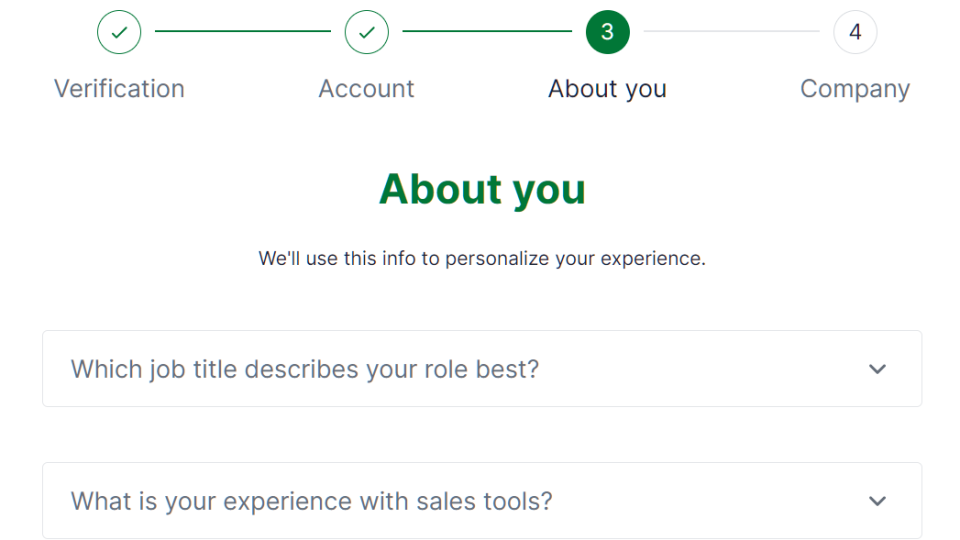Expand the sales tools experience dropdown
Image resolution: width=960 pixels, height=540 pixels.
pyautogui.click(x=482, y=500)
